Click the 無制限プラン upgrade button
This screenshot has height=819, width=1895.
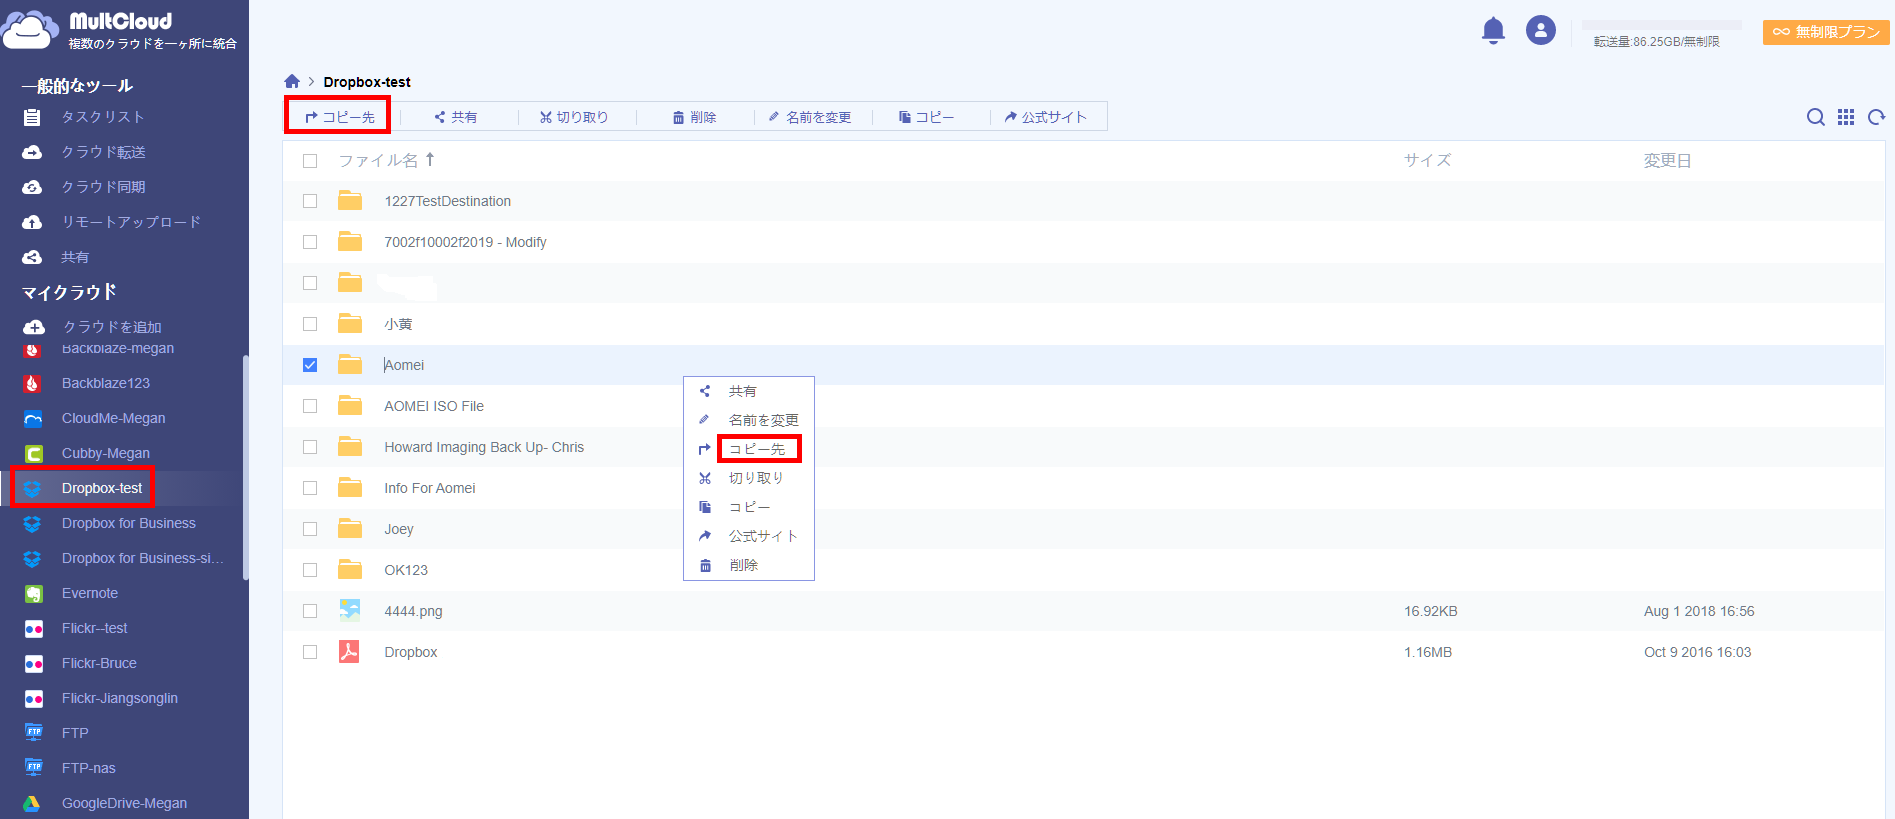(x=1826, y=32)
